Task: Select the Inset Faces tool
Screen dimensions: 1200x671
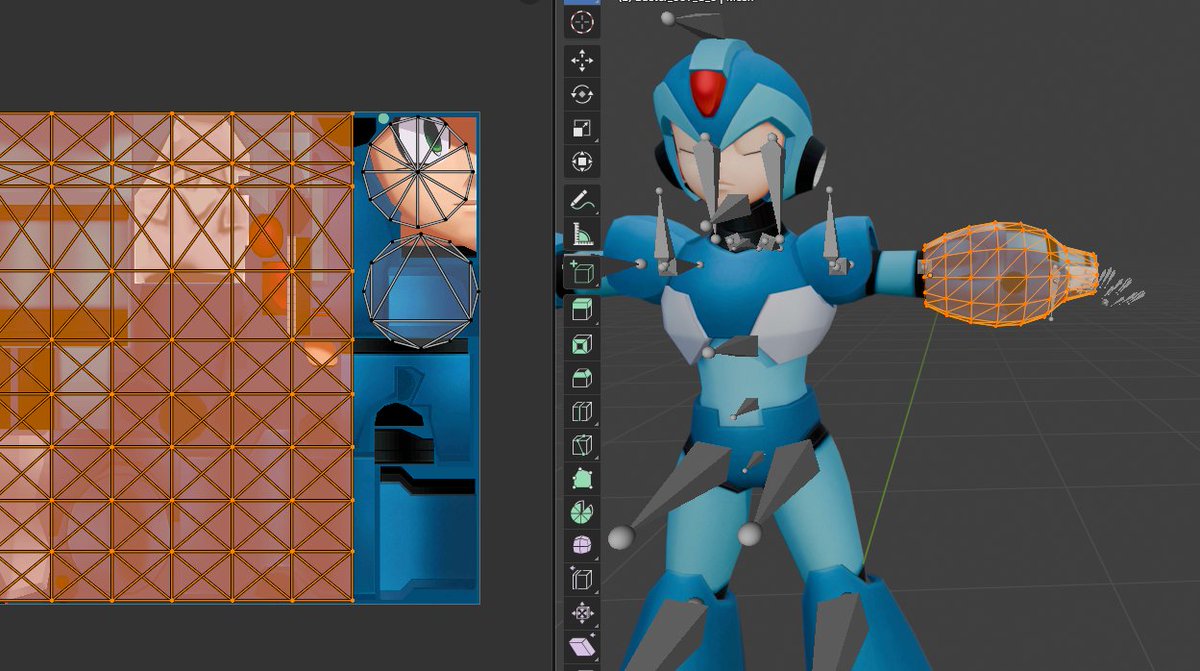Action: click(582, 345)
